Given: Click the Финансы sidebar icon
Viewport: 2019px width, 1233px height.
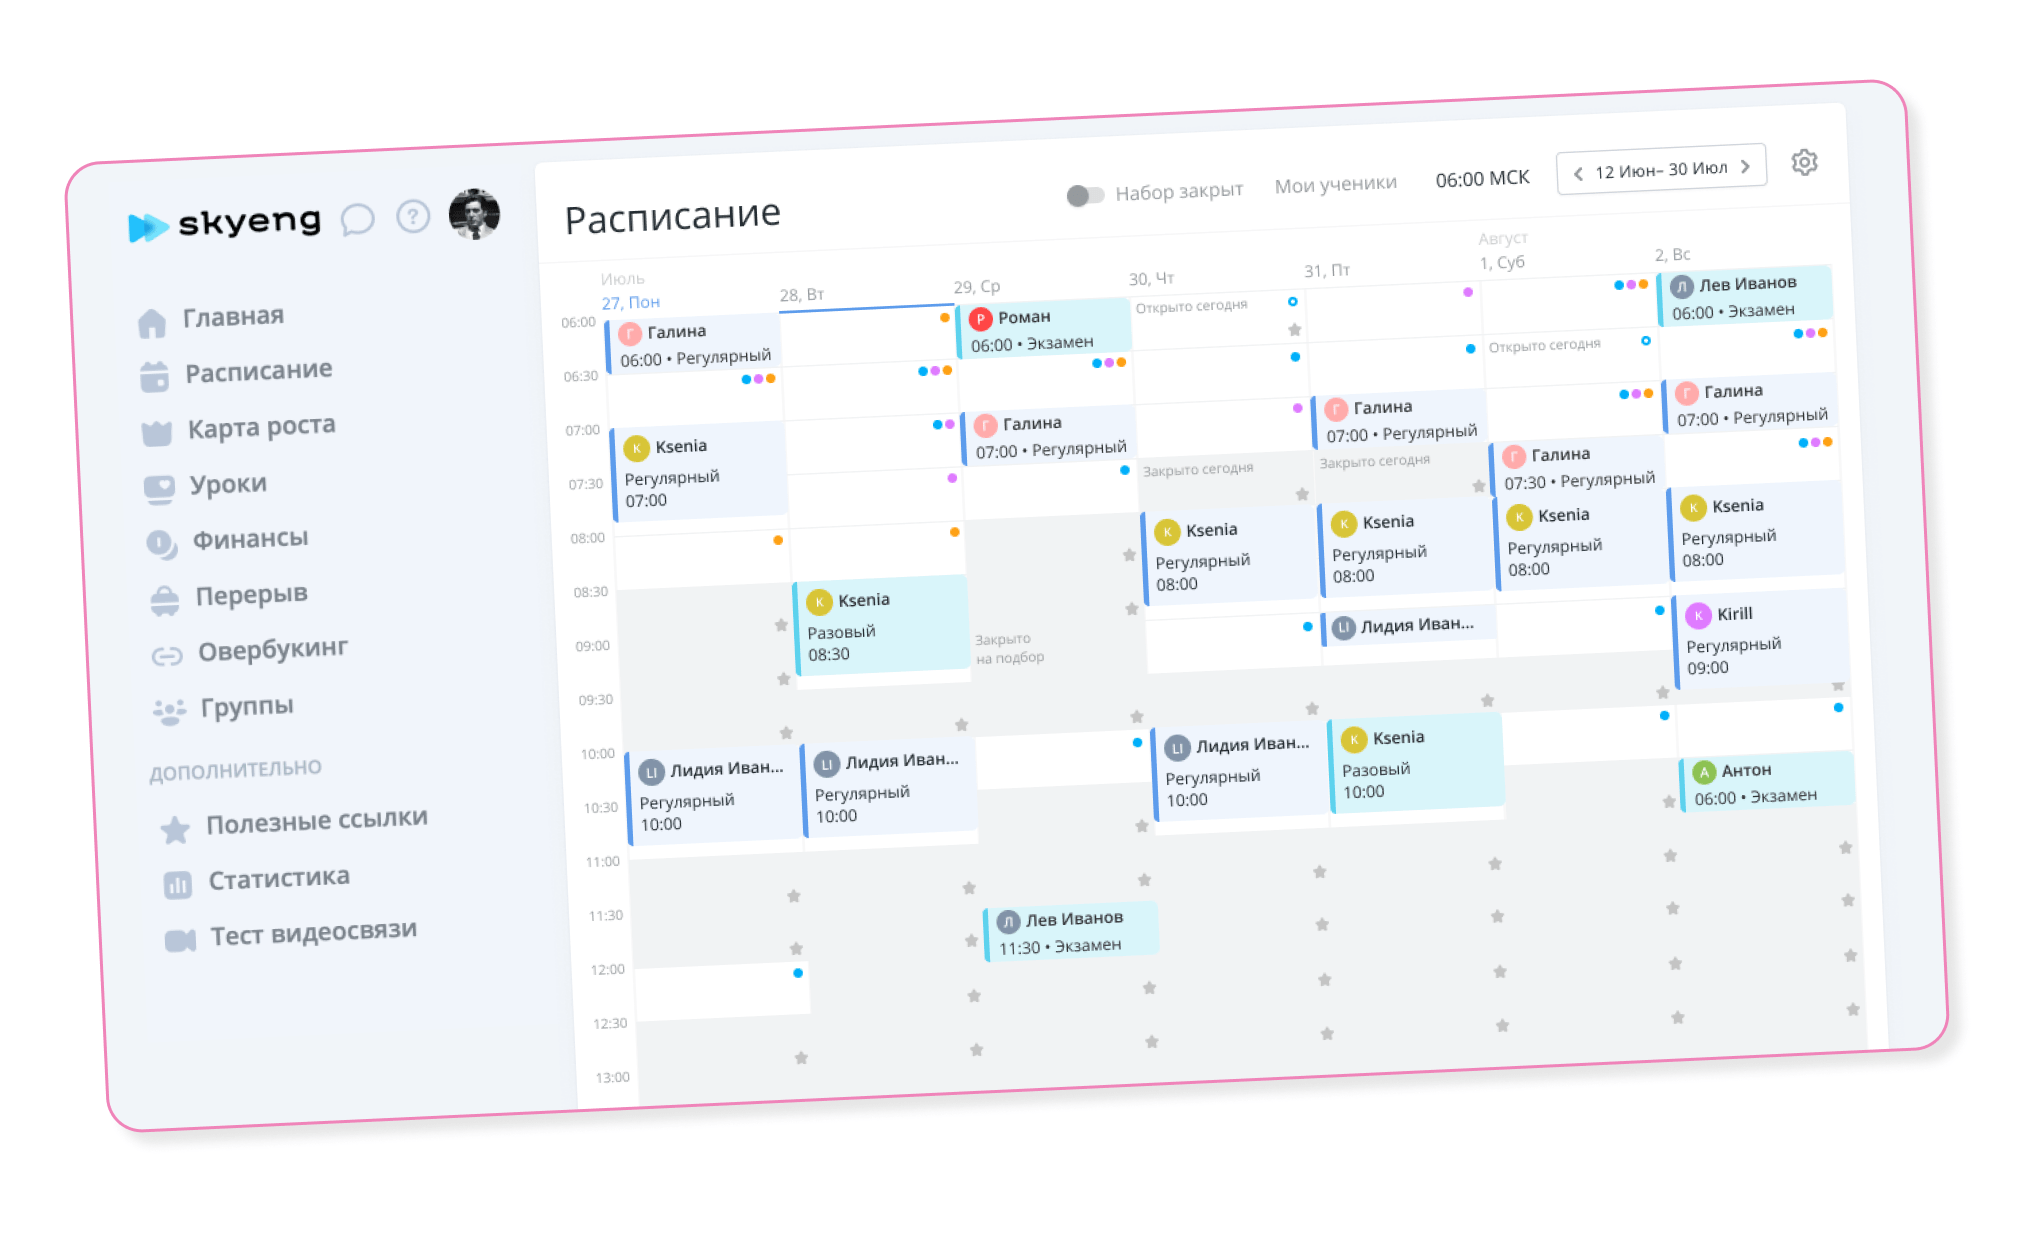Looking at the screenshot, I should (x=154, y=536).
